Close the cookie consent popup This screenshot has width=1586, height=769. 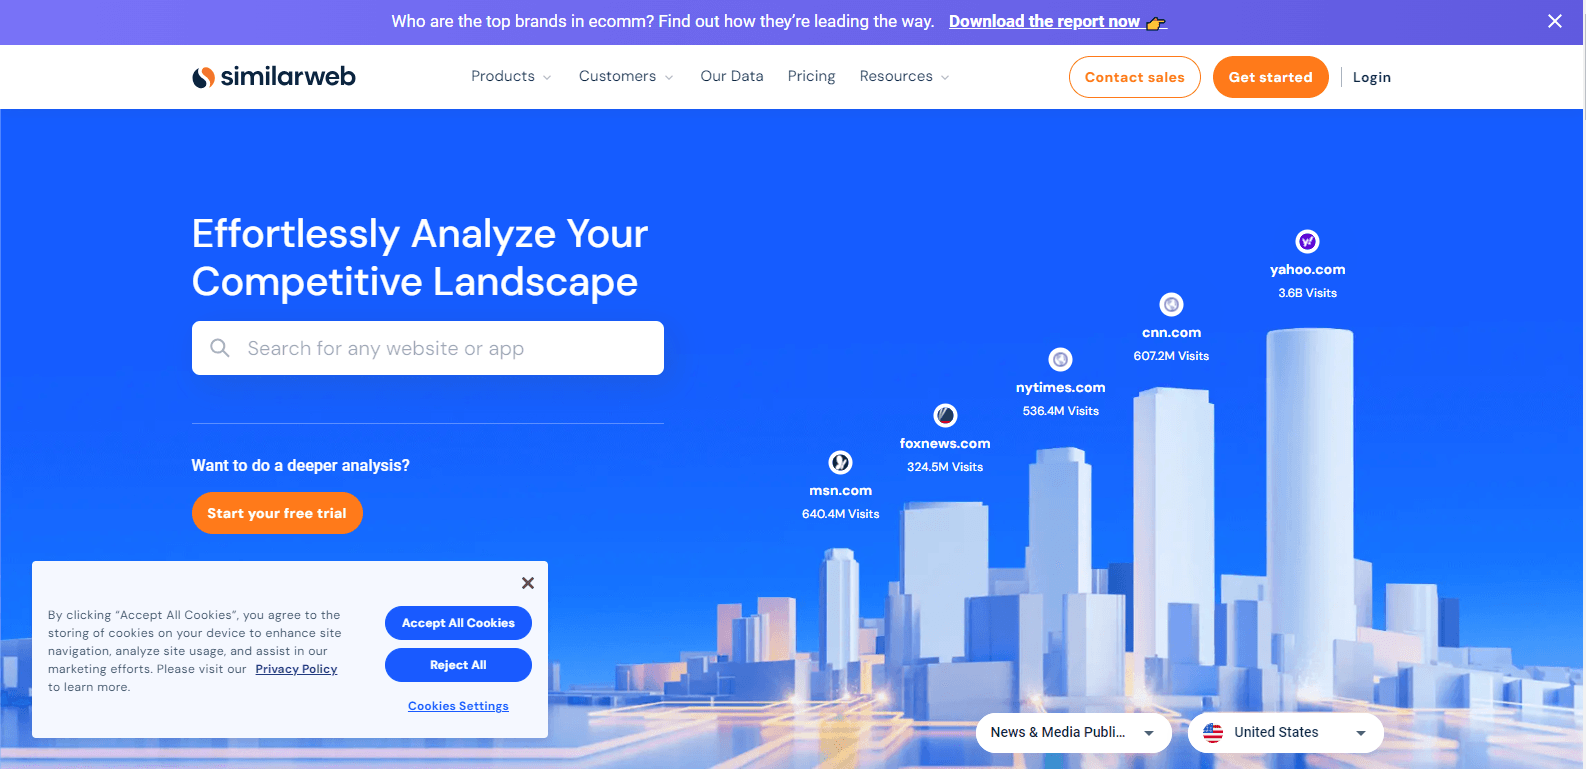[x=528, y=583]
